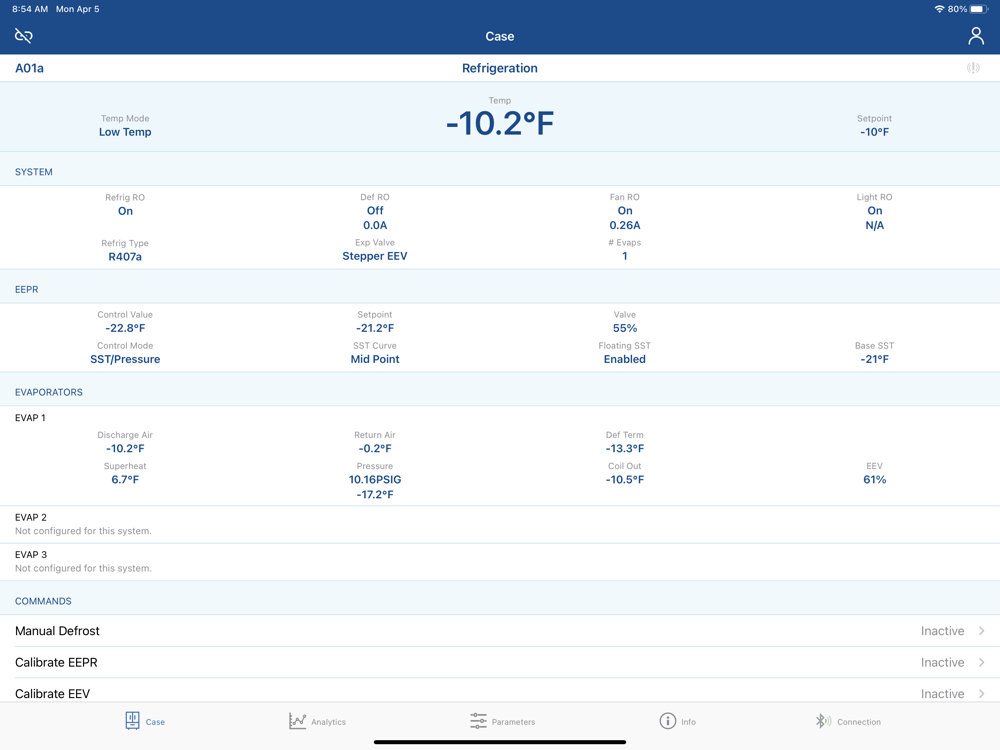The height and width of the screenshot is (750, 1000).
Task: Tap the SST/Pressure control mode
Action: tap(125, 359)
